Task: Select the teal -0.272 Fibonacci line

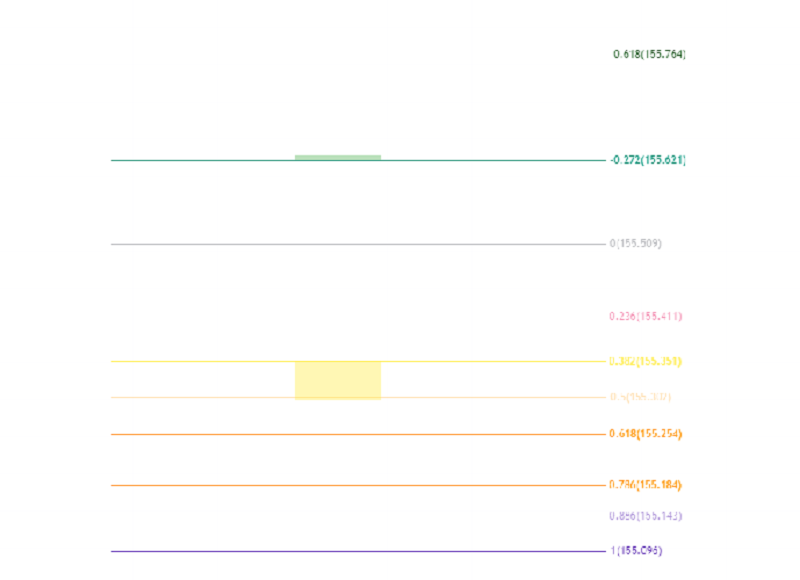Action: click(x=358, y=160)
